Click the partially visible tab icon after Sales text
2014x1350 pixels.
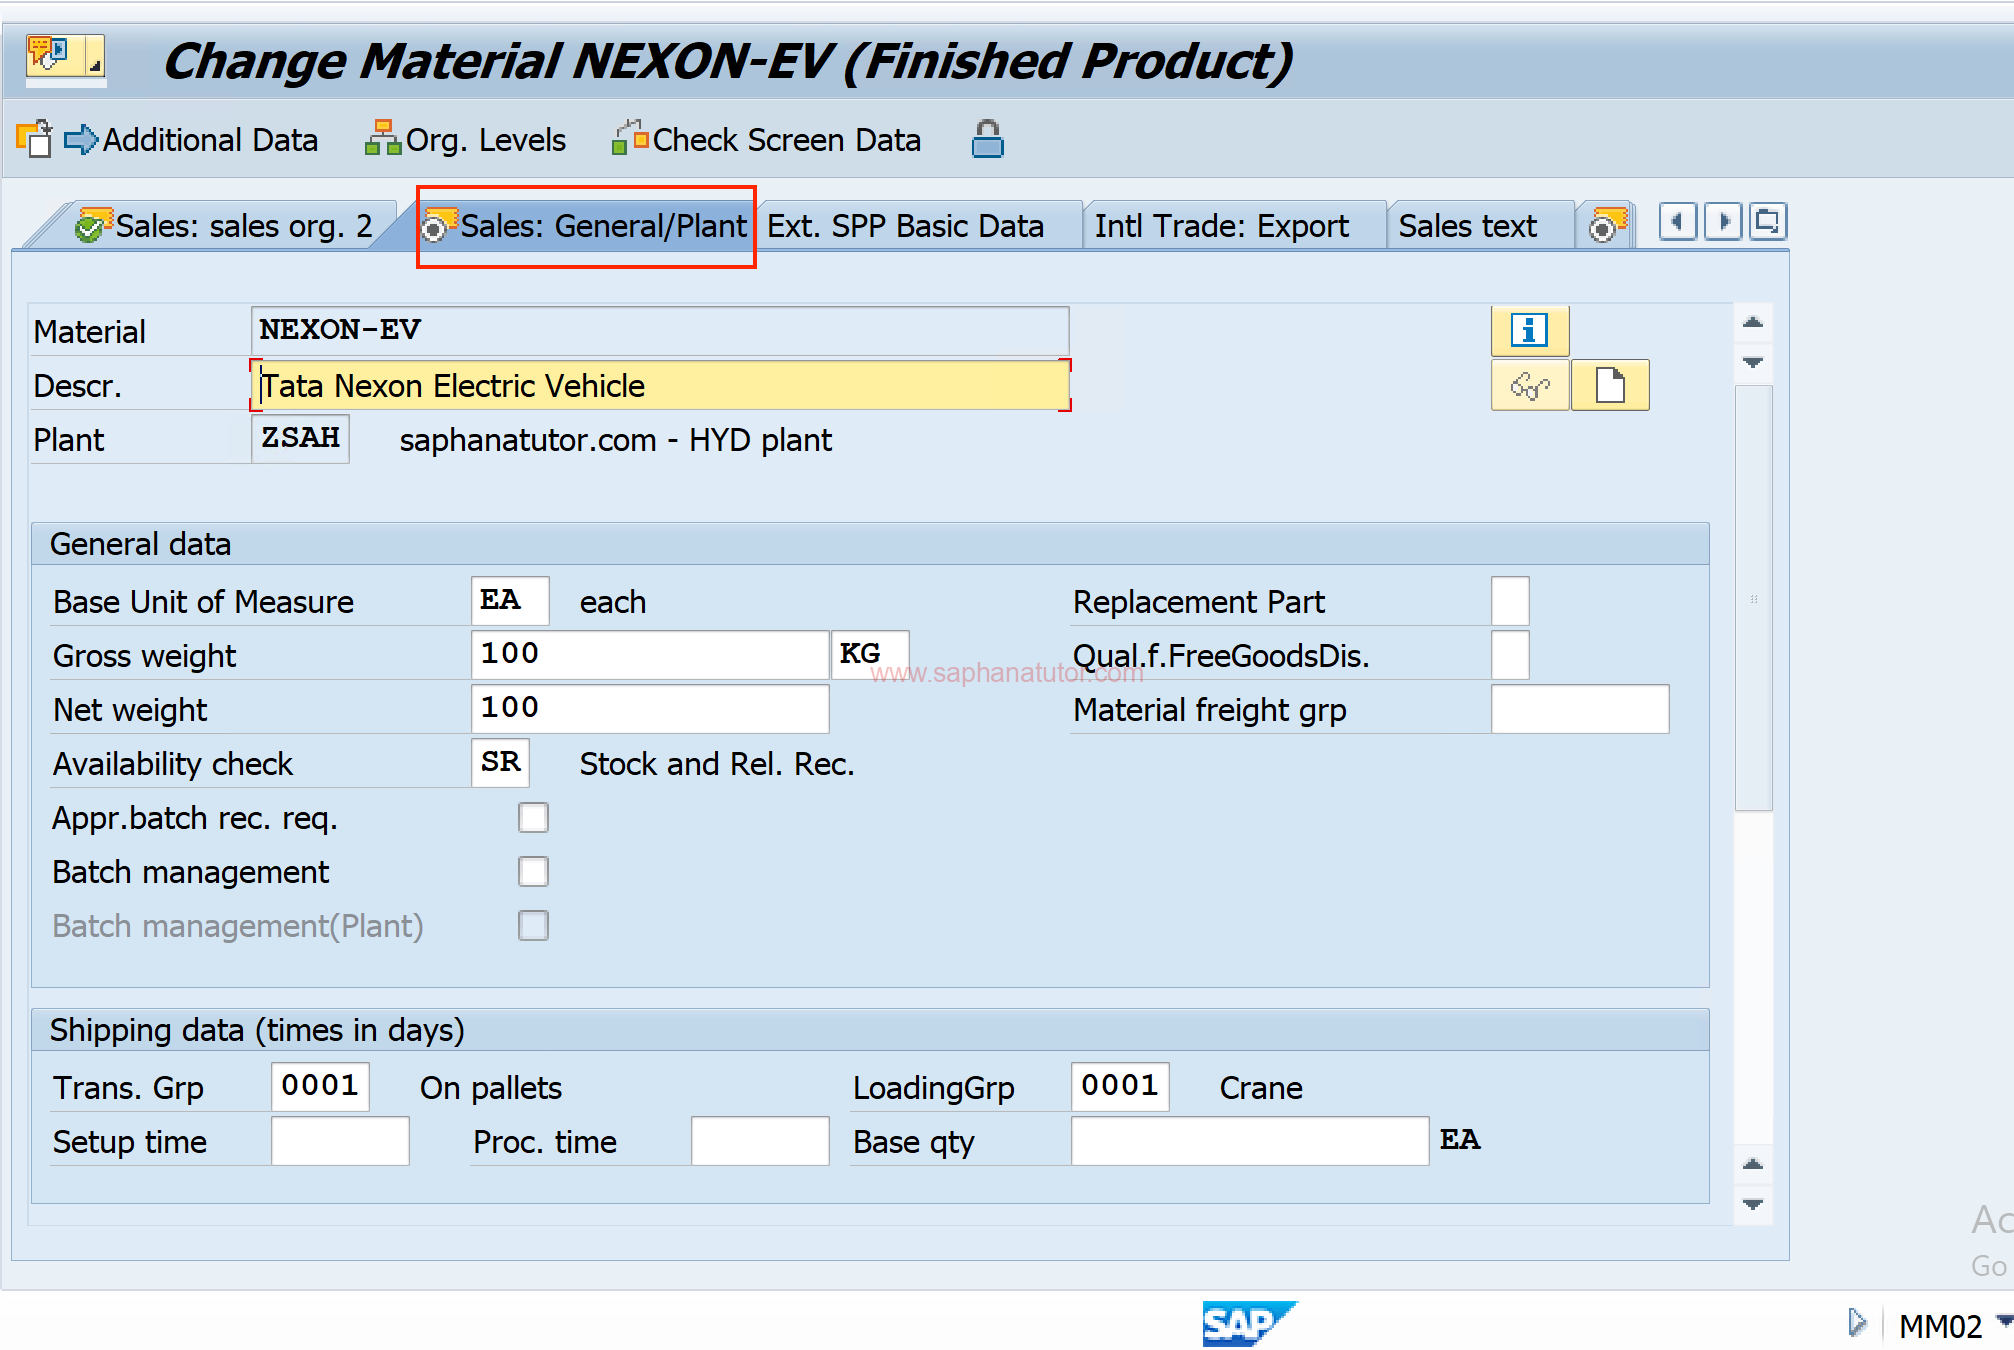(x=1606, y=225)
